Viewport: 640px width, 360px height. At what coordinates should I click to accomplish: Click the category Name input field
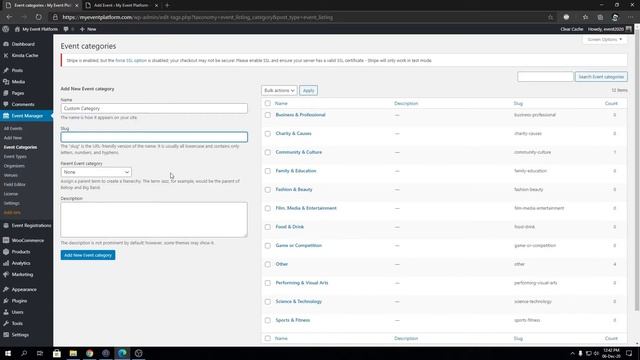tap(154, 109)
